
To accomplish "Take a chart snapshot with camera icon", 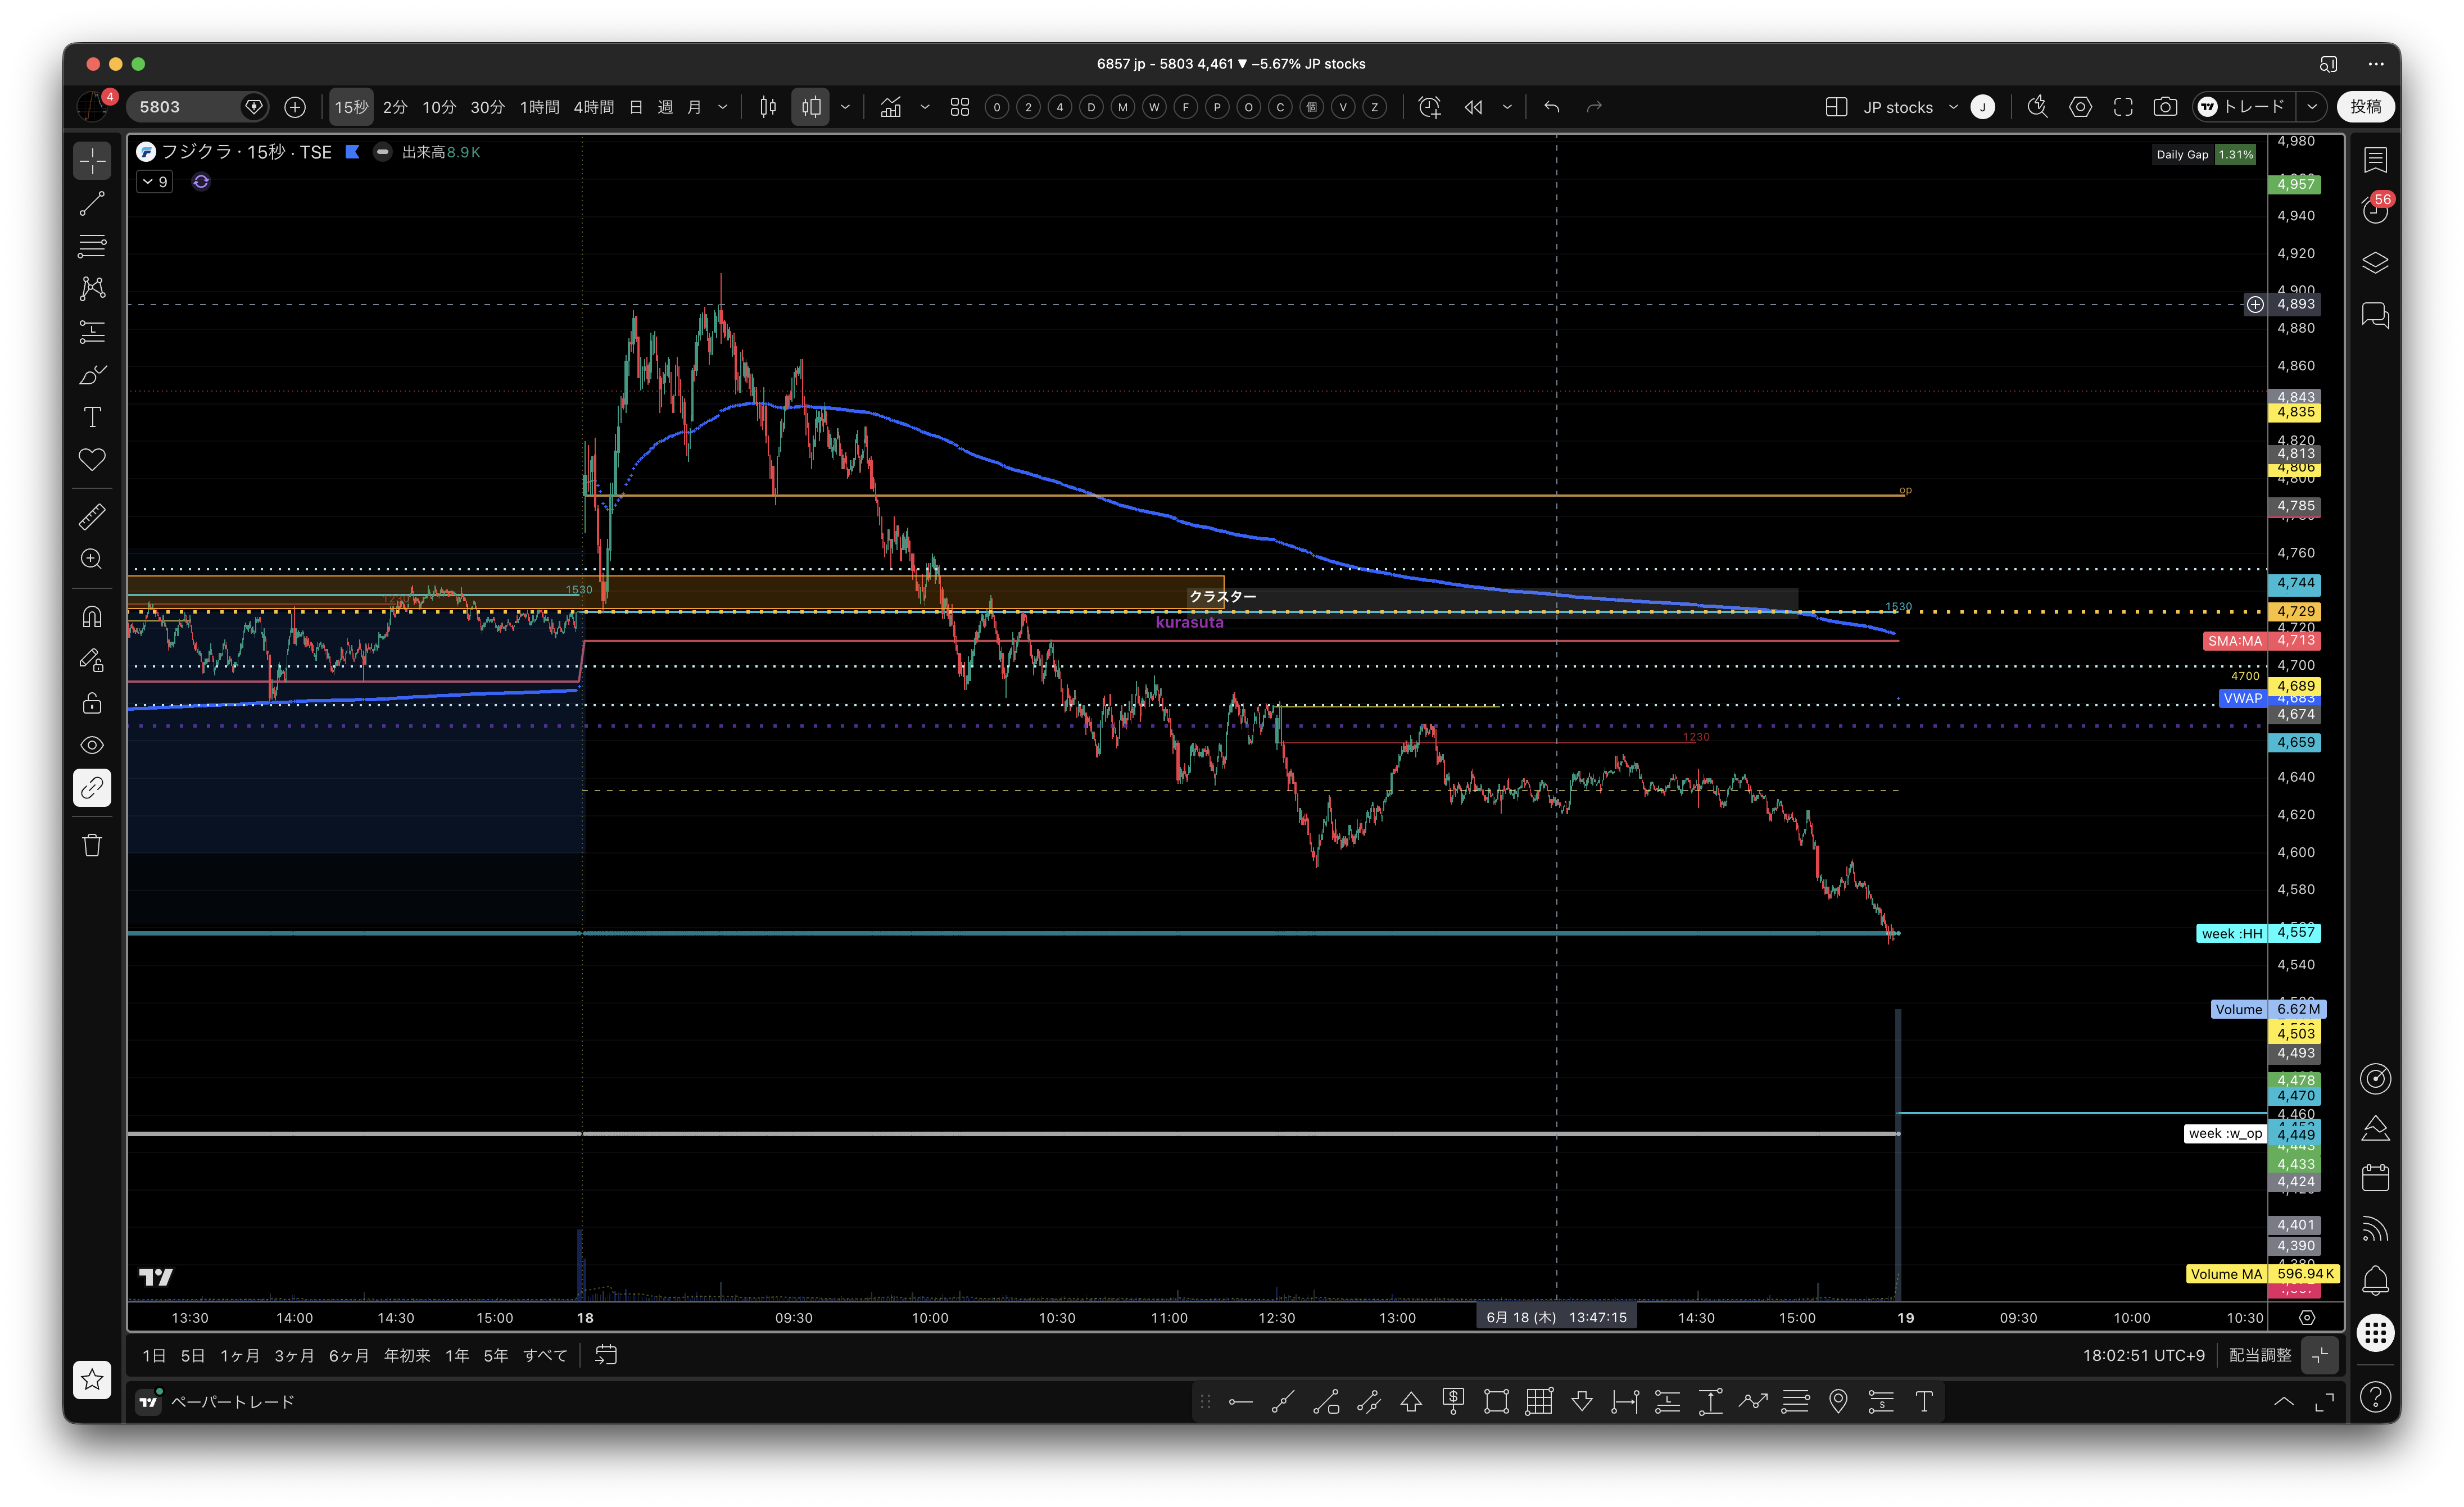I will coord(2165,107).
